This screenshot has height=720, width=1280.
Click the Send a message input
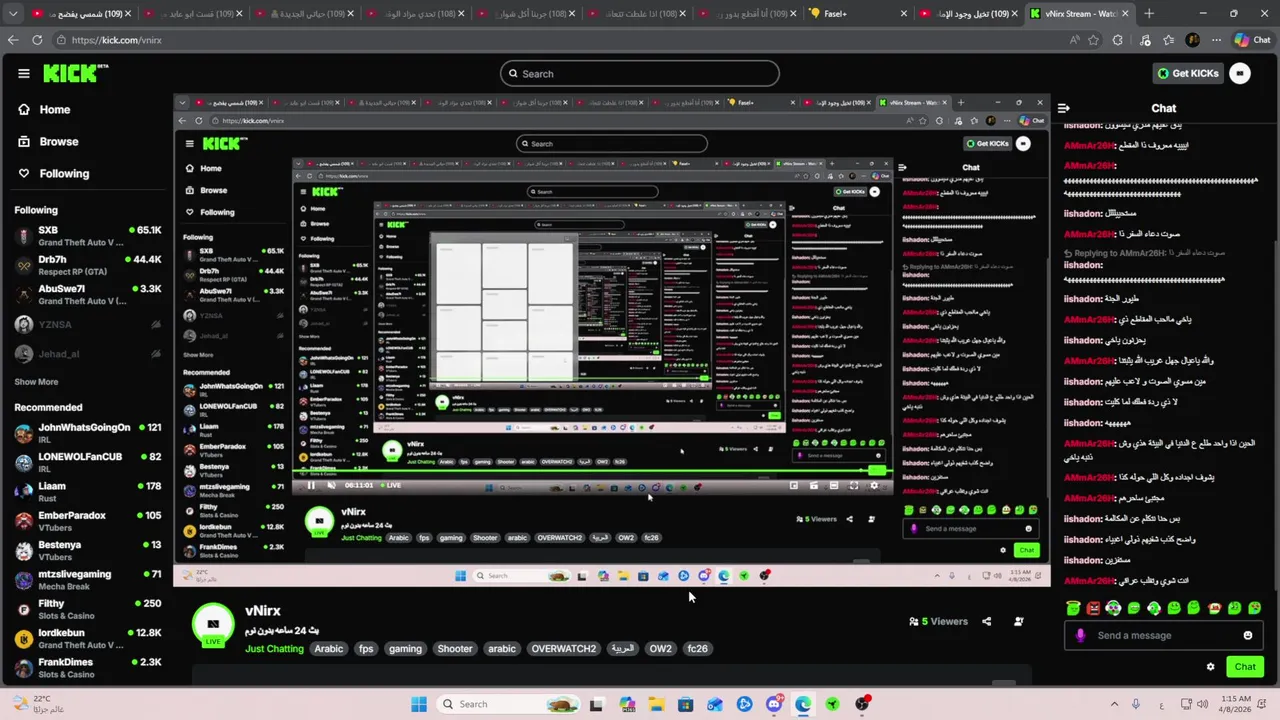click(x=1162, y=635)
